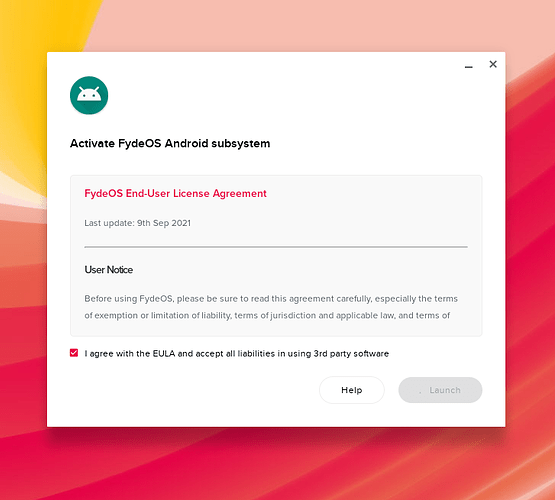Click the green Android robot icon
Viewport: 555px width, 500px height.
click(x=89, y=95)
